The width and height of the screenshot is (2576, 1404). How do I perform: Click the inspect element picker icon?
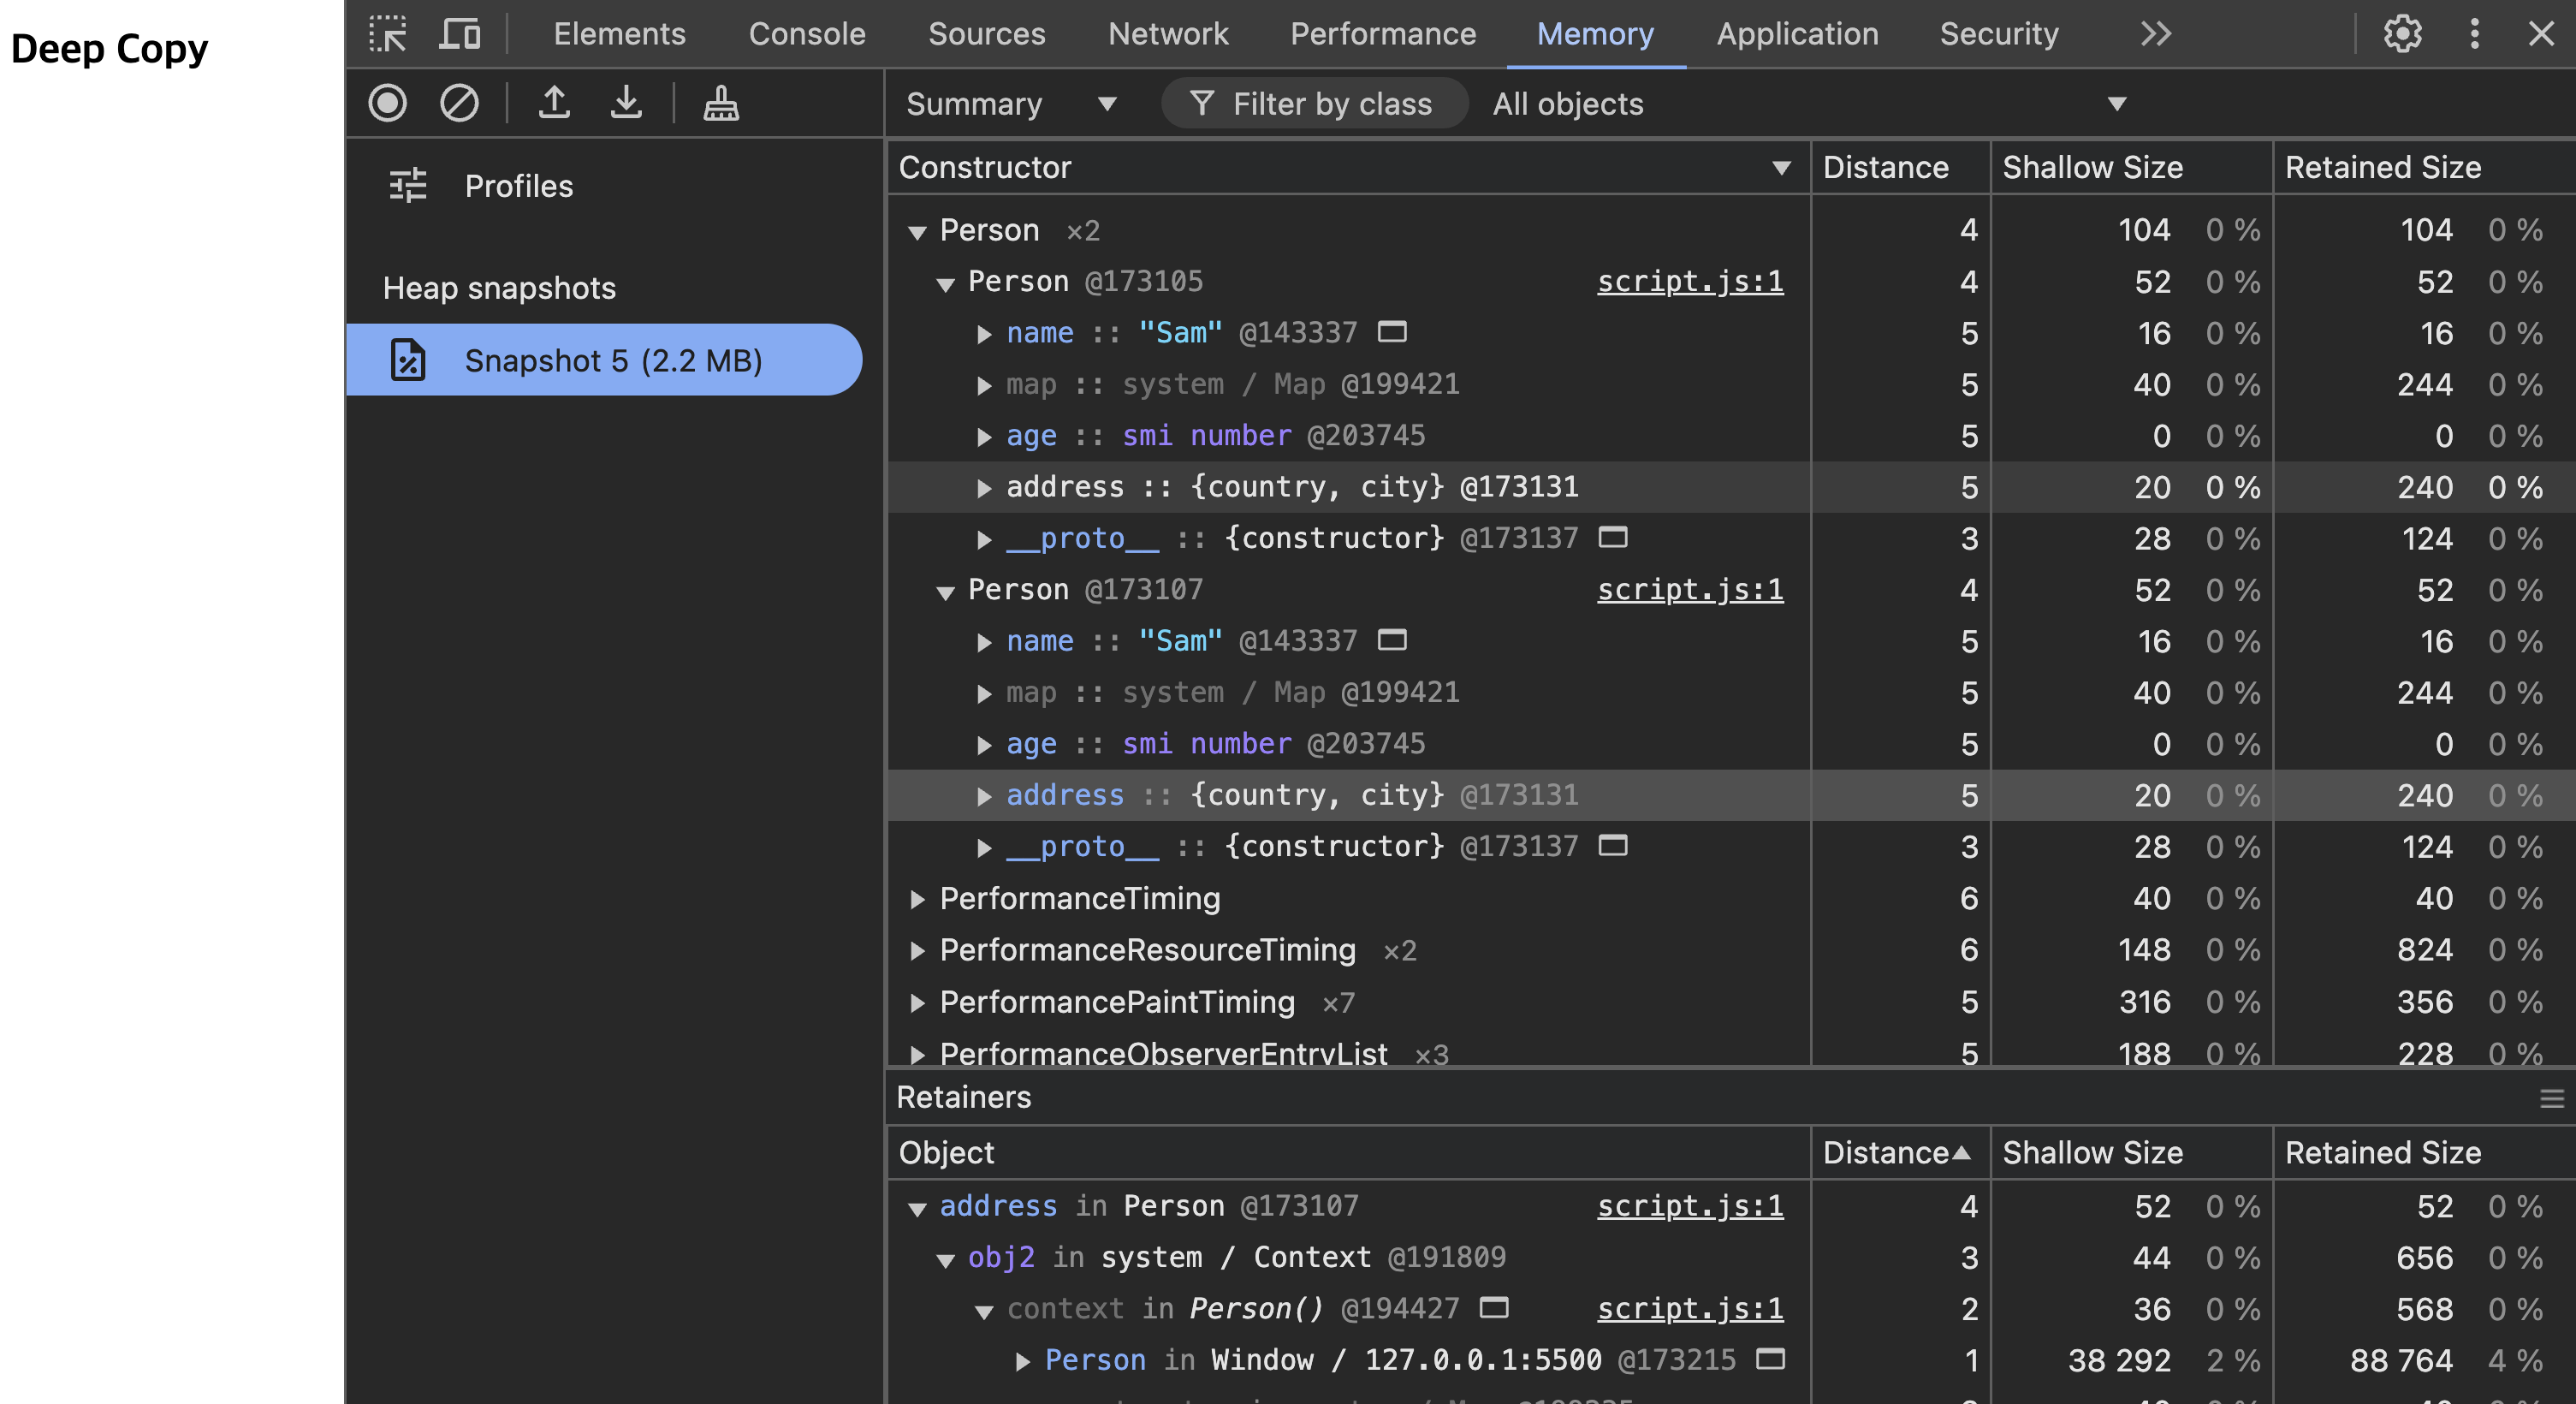[387, 34]
